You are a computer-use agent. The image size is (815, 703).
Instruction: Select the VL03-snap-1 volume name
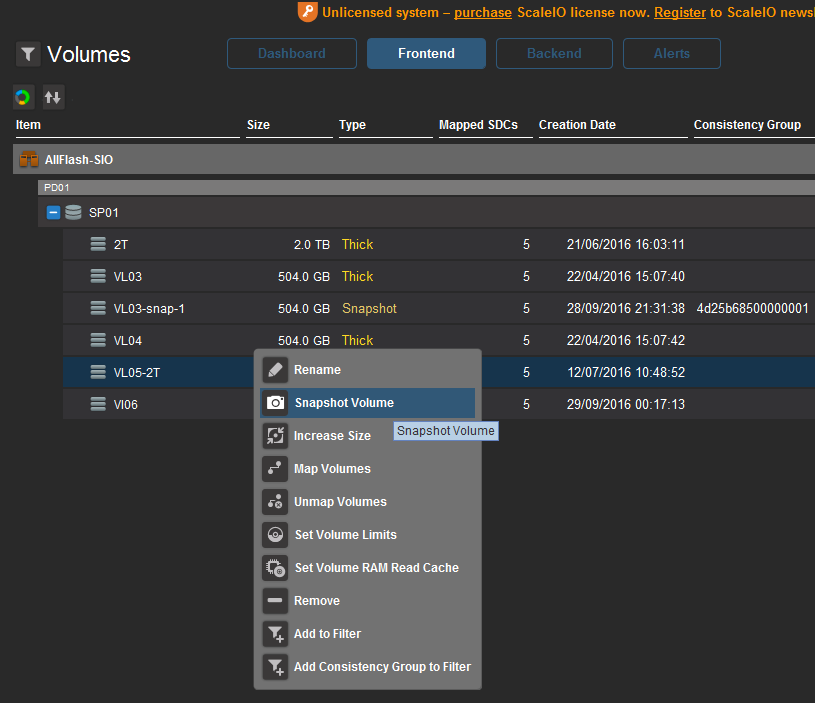tap(149, 309)
